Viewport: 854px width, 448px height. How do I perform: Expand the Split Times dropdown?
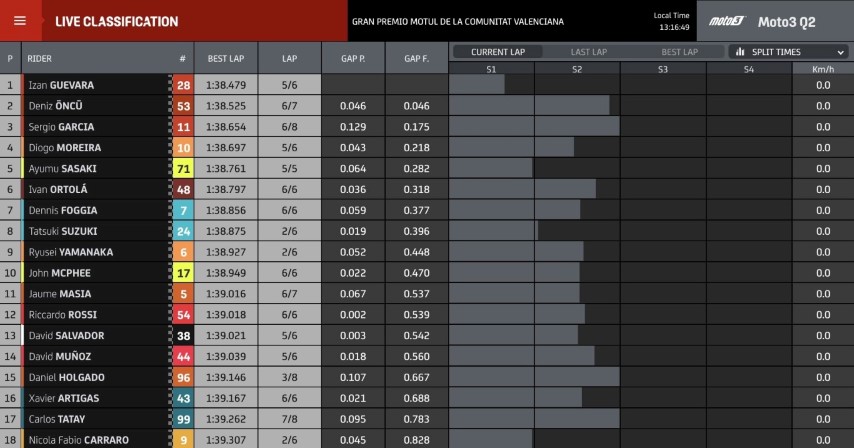789,52
